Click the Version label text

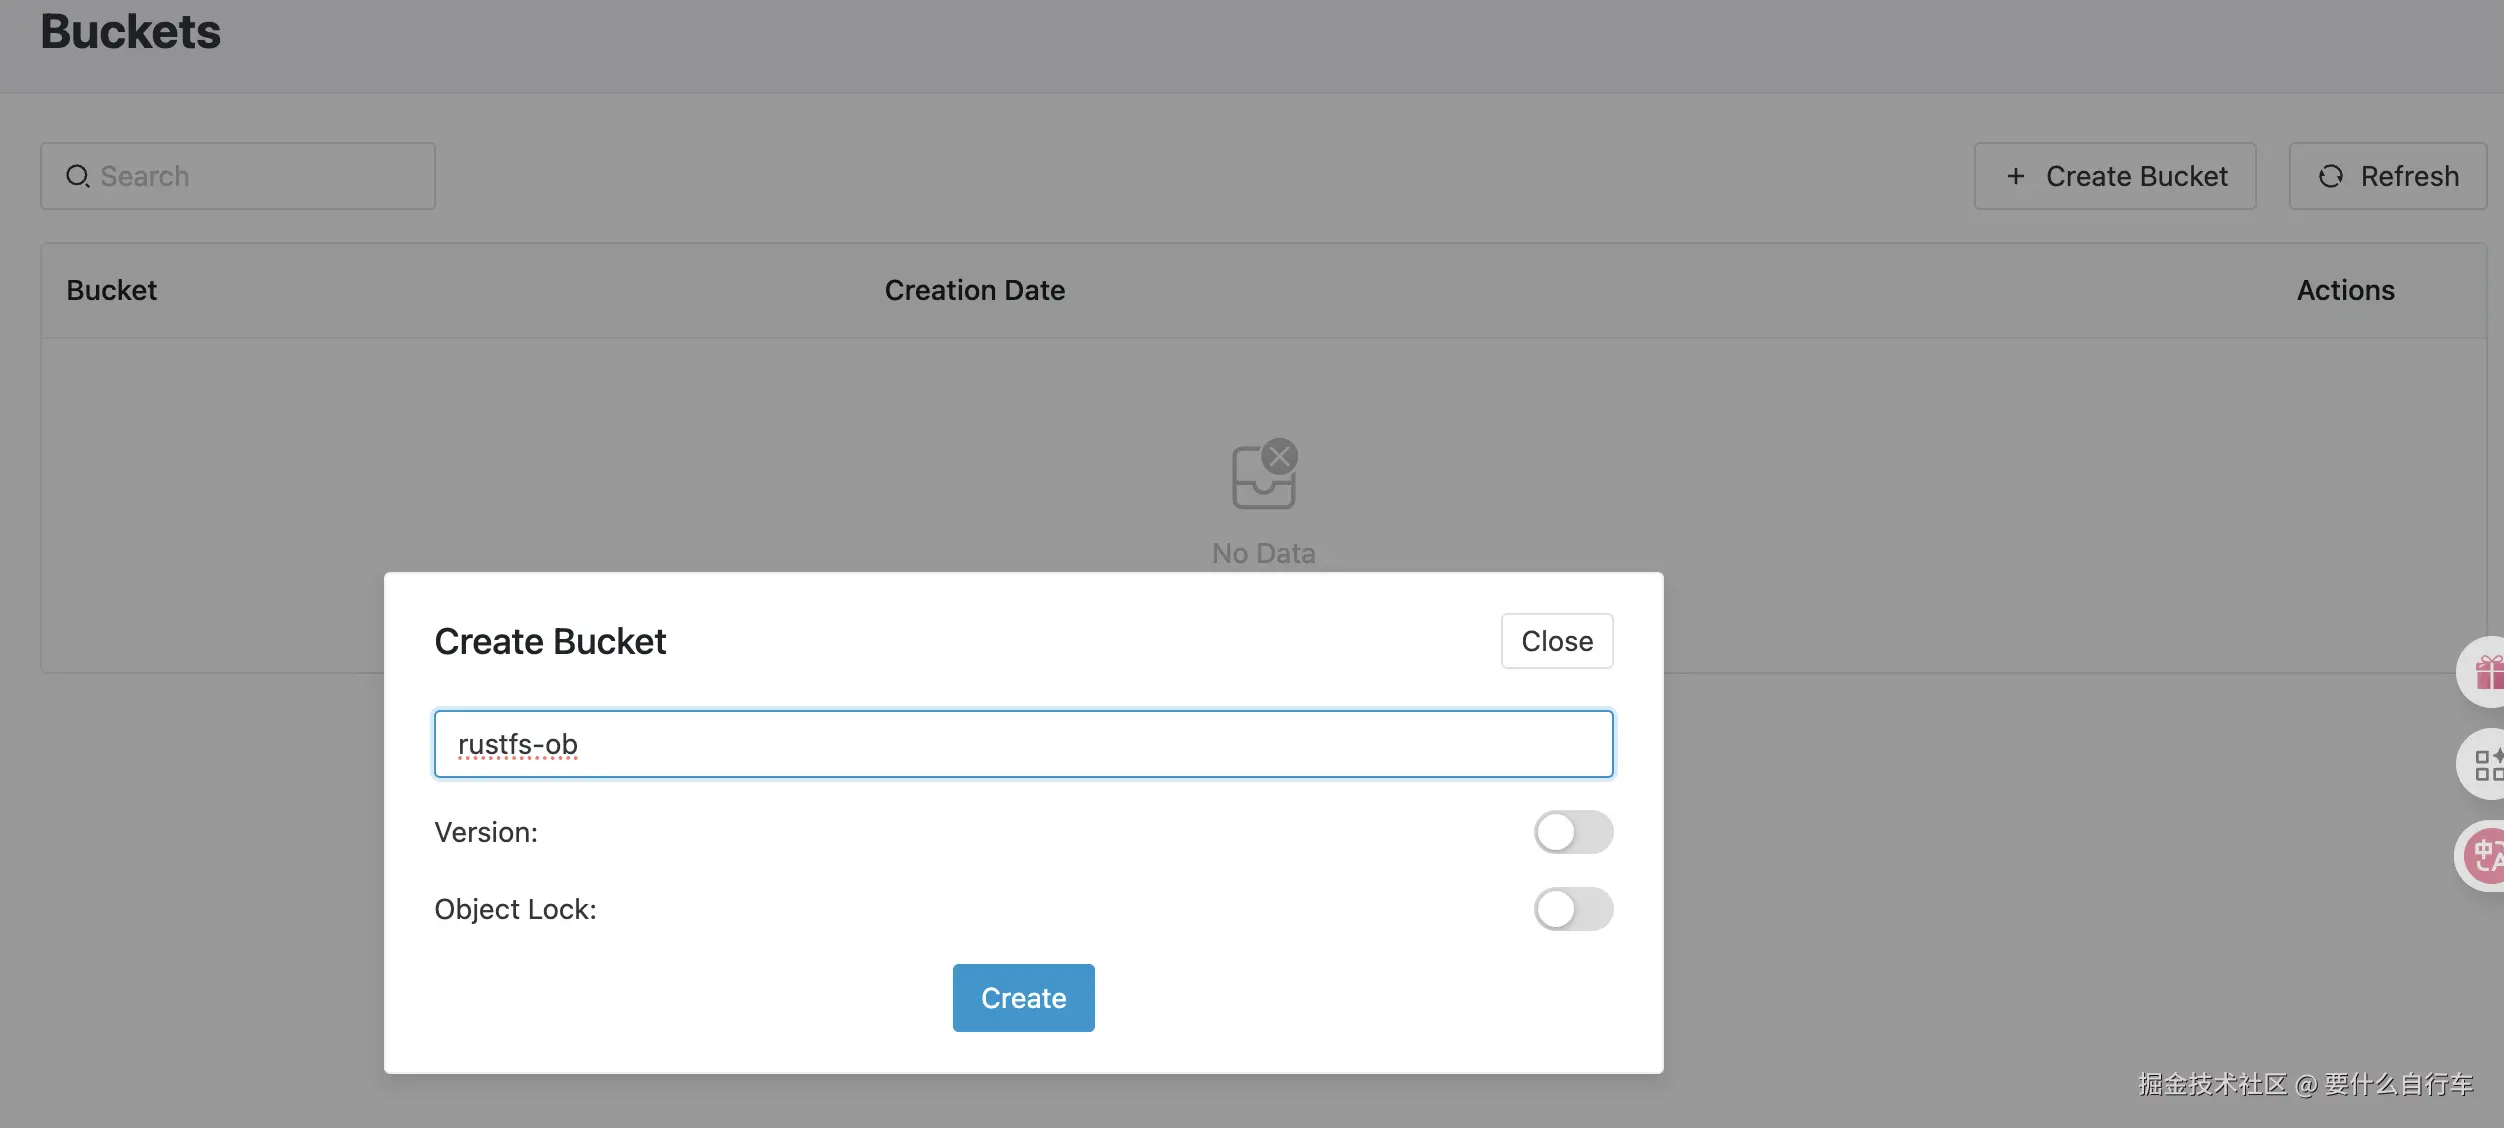coord(486,832)
